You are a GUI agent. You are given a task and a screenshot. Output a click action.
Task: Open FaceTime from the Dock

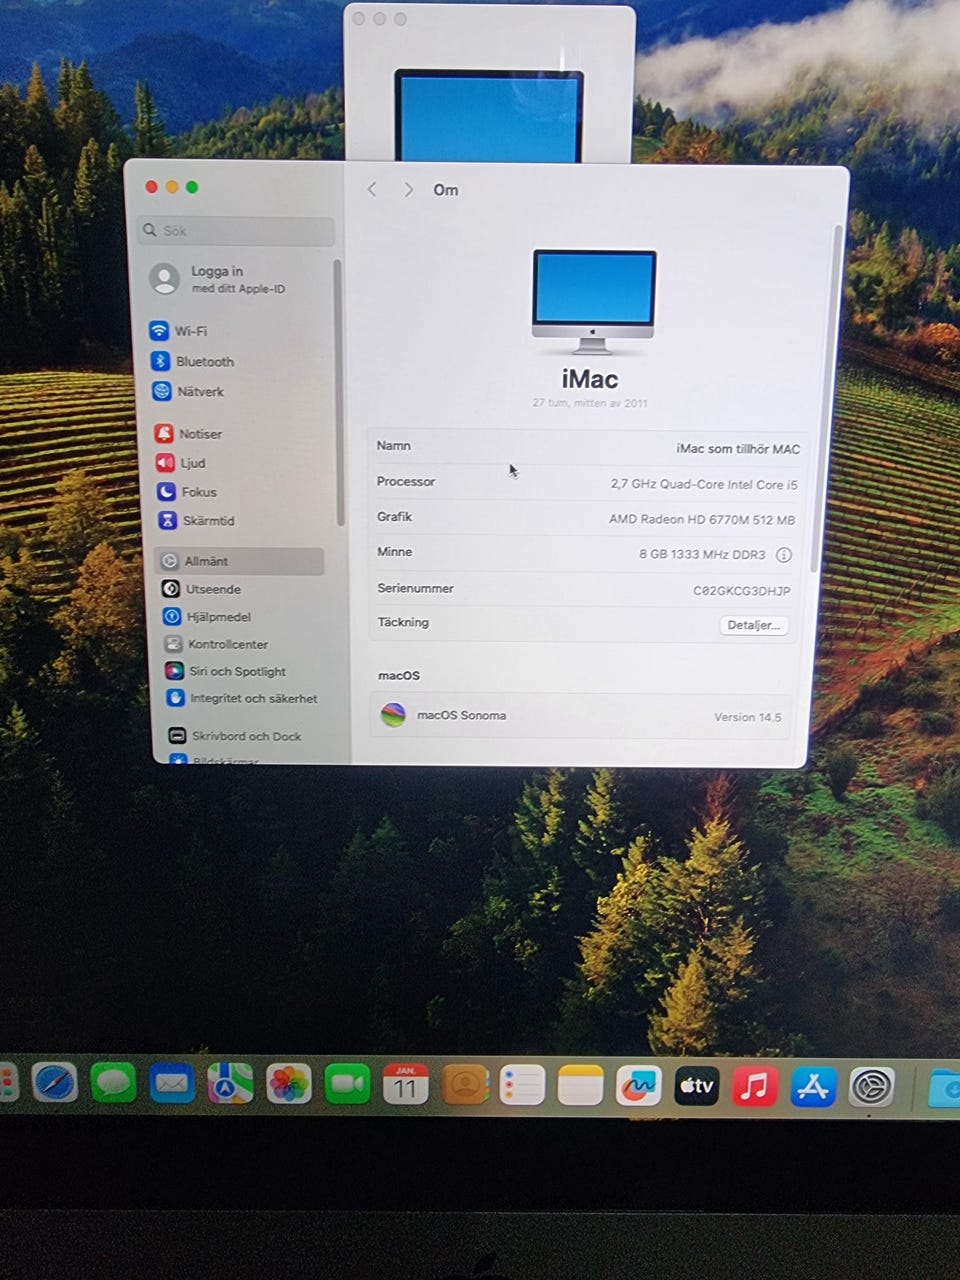point(347,1084)
